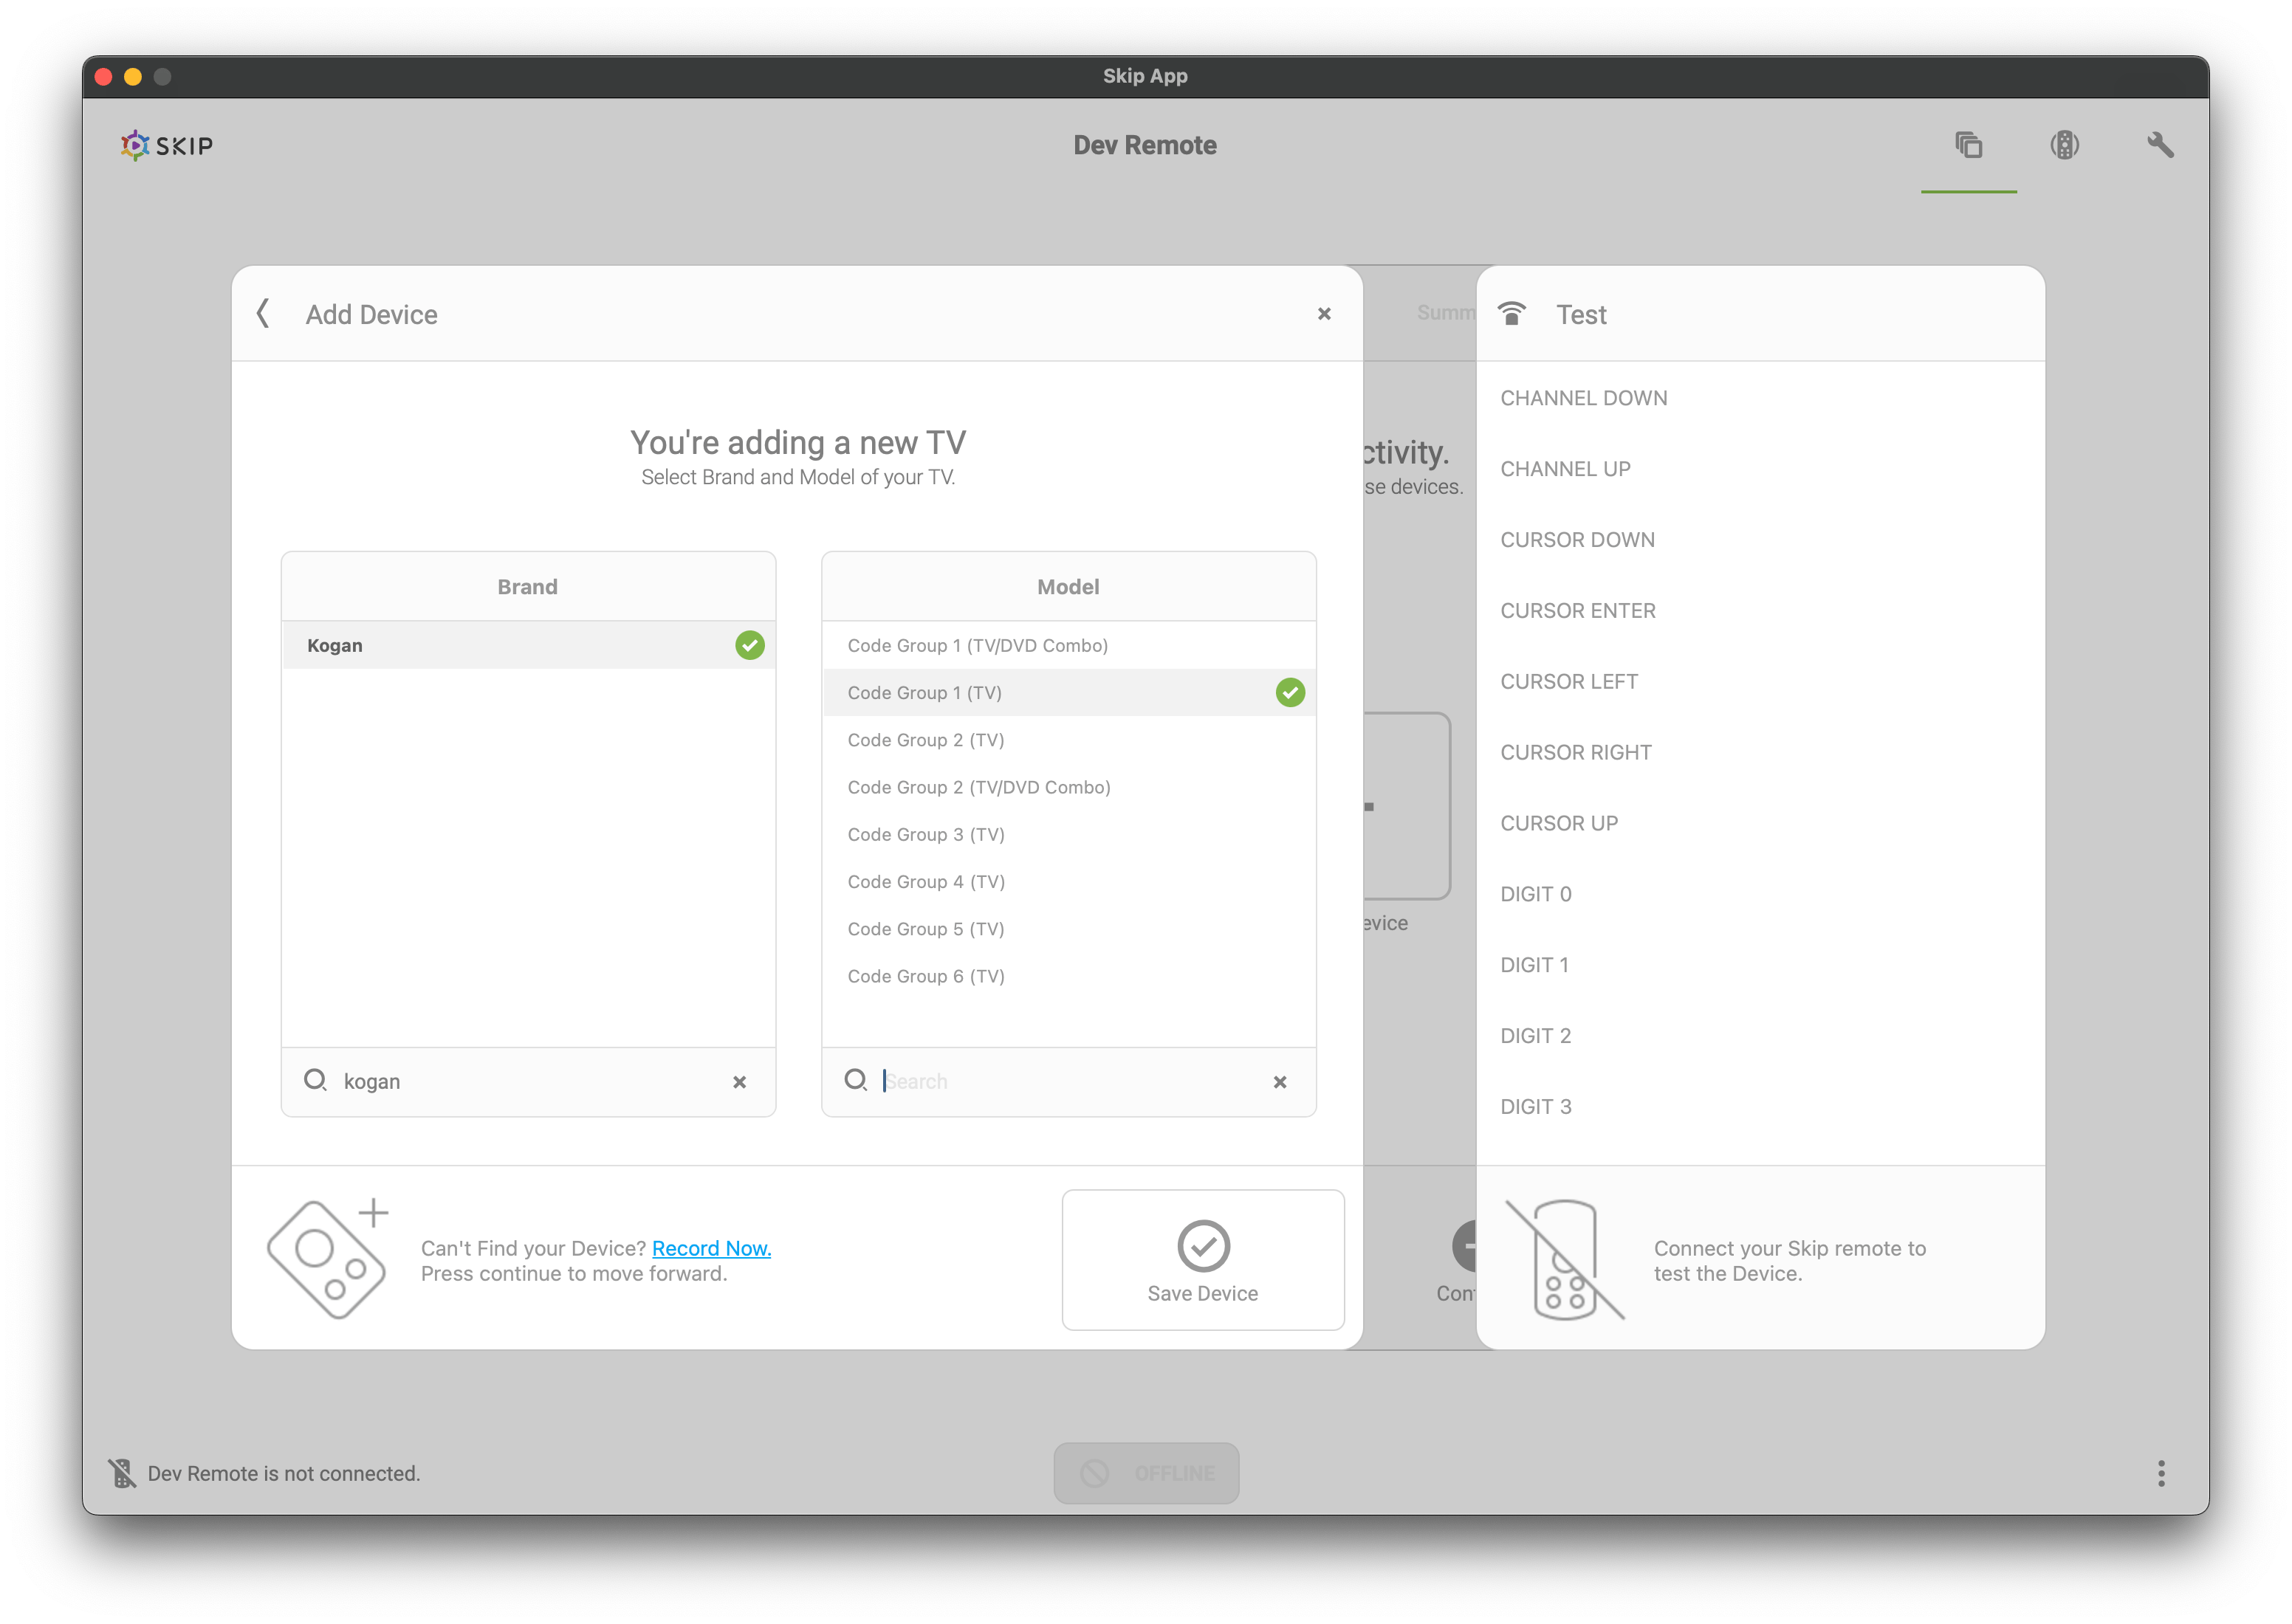
Task: Clear the kogan brand search
Action: [x=739, y=1082]
